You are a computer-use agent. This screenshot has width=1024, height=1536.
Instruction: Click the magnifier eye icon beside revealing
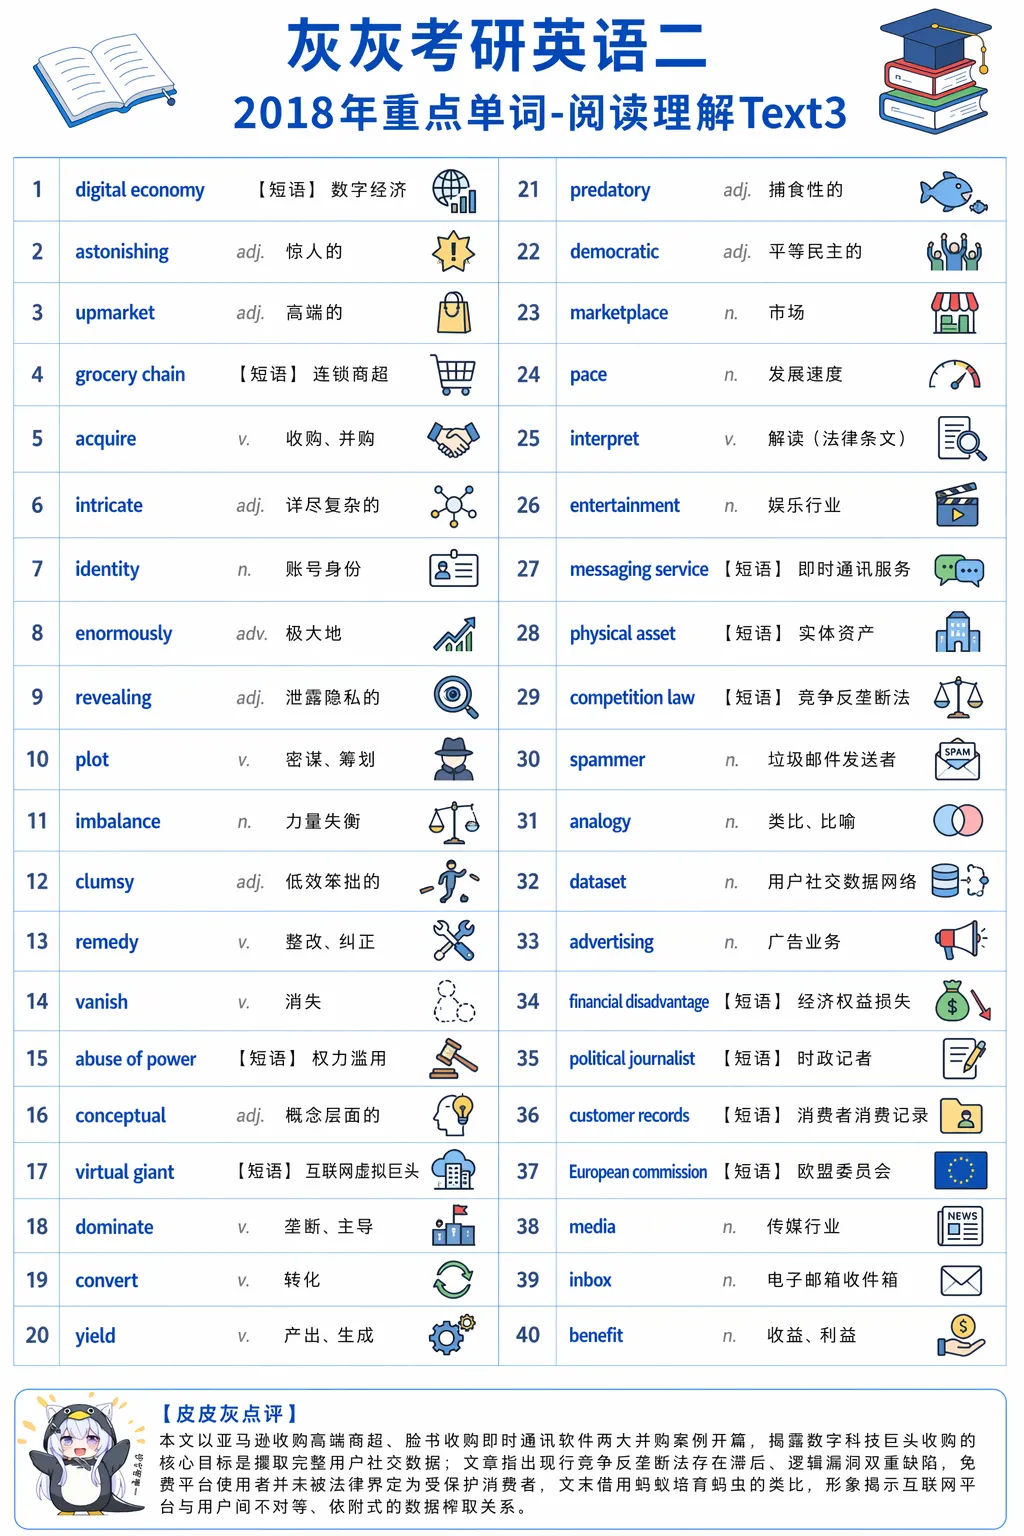(x=456, y=697)
